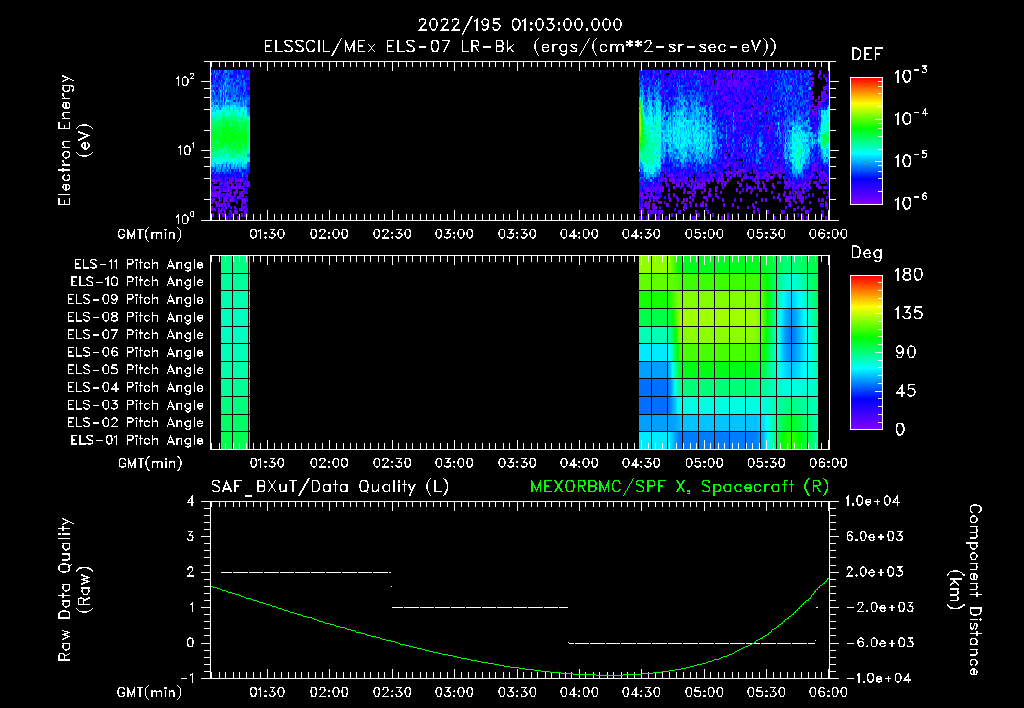Select the ELS-04 Pitch Angle row label
The width and height of the screenshot is (1024, 708).
coord(136,387)
